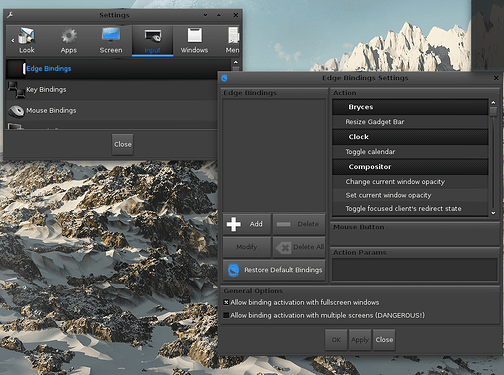Apply the edge binding changes
The height and width of the screenshot is (375, 504).
[x=360, y=340]
